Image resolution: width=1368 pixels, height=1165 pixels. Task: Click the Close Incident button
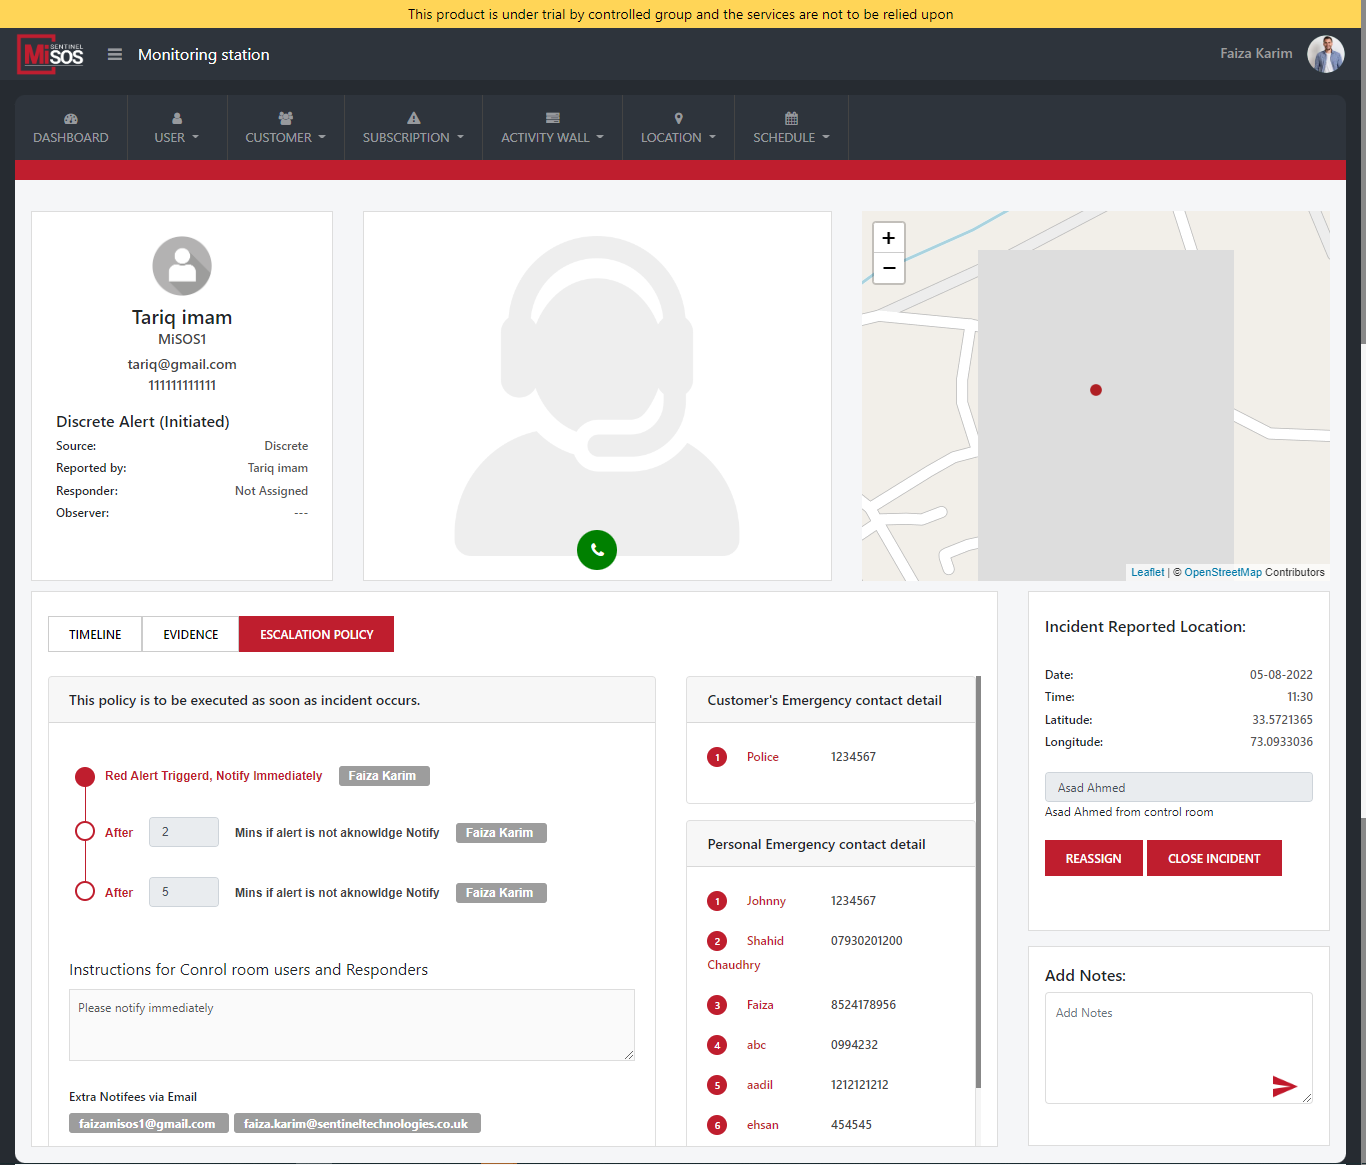(x=1214, y=858)
